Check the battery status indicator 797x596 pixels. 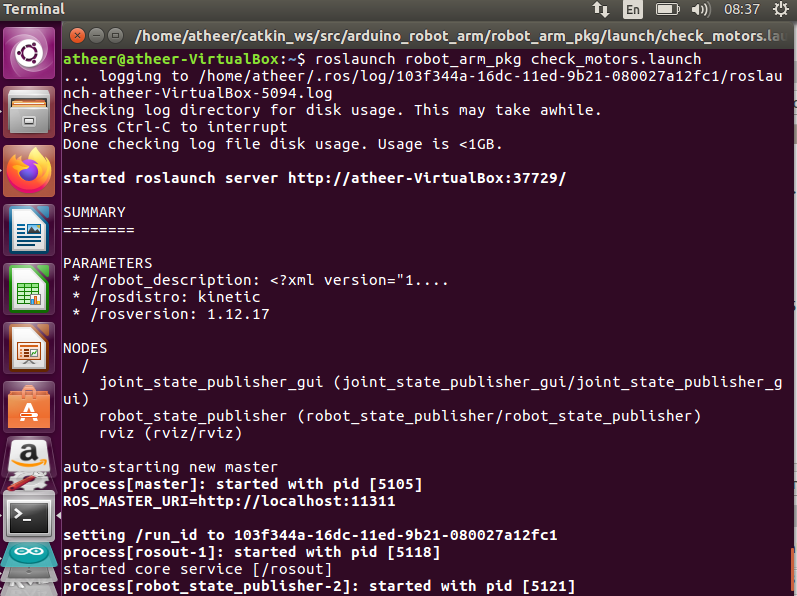(x=667, y=9)
